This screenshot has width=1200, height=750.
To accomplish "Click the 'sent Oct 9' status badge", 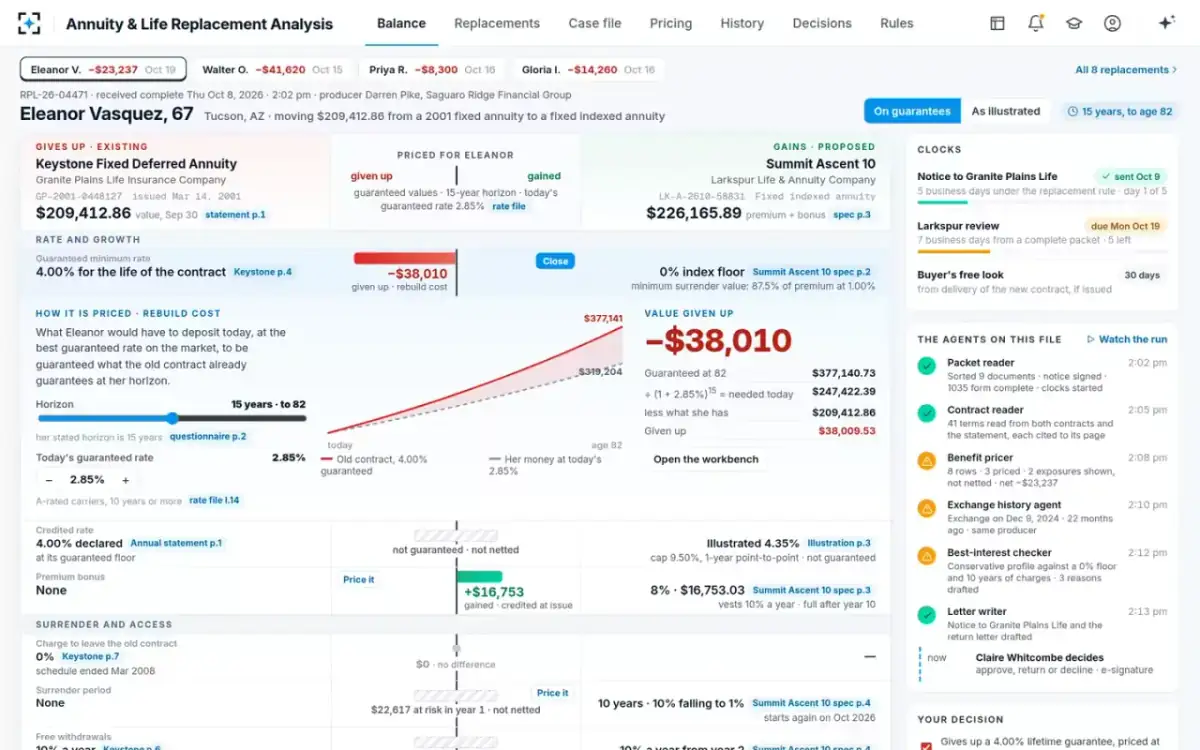I will (x=1130, y=176).
